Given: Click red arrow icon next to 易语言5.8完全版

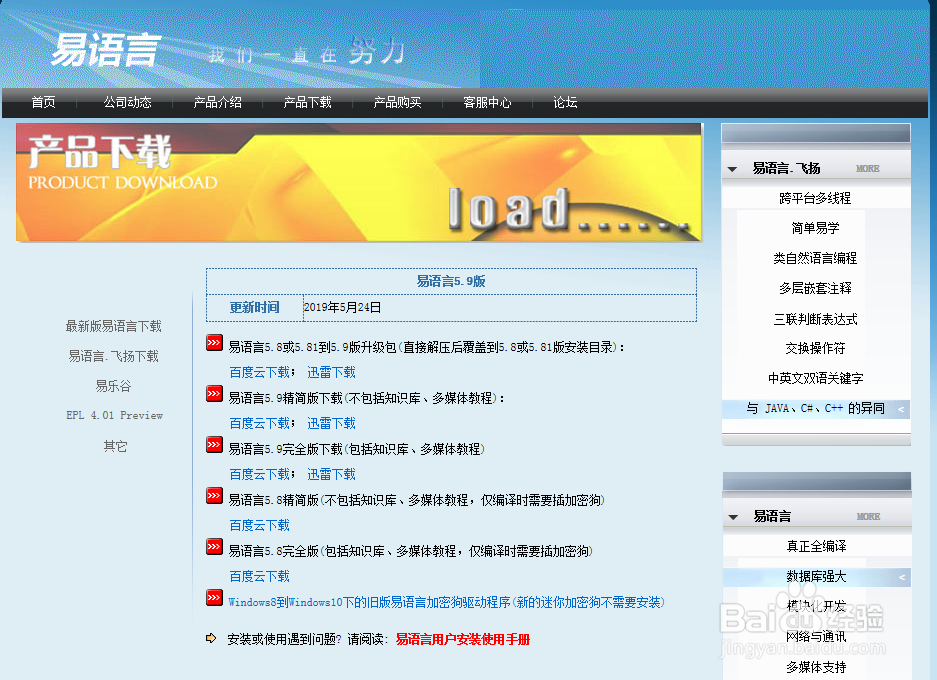Looking at the screenshot, I should tap(214, 546).
